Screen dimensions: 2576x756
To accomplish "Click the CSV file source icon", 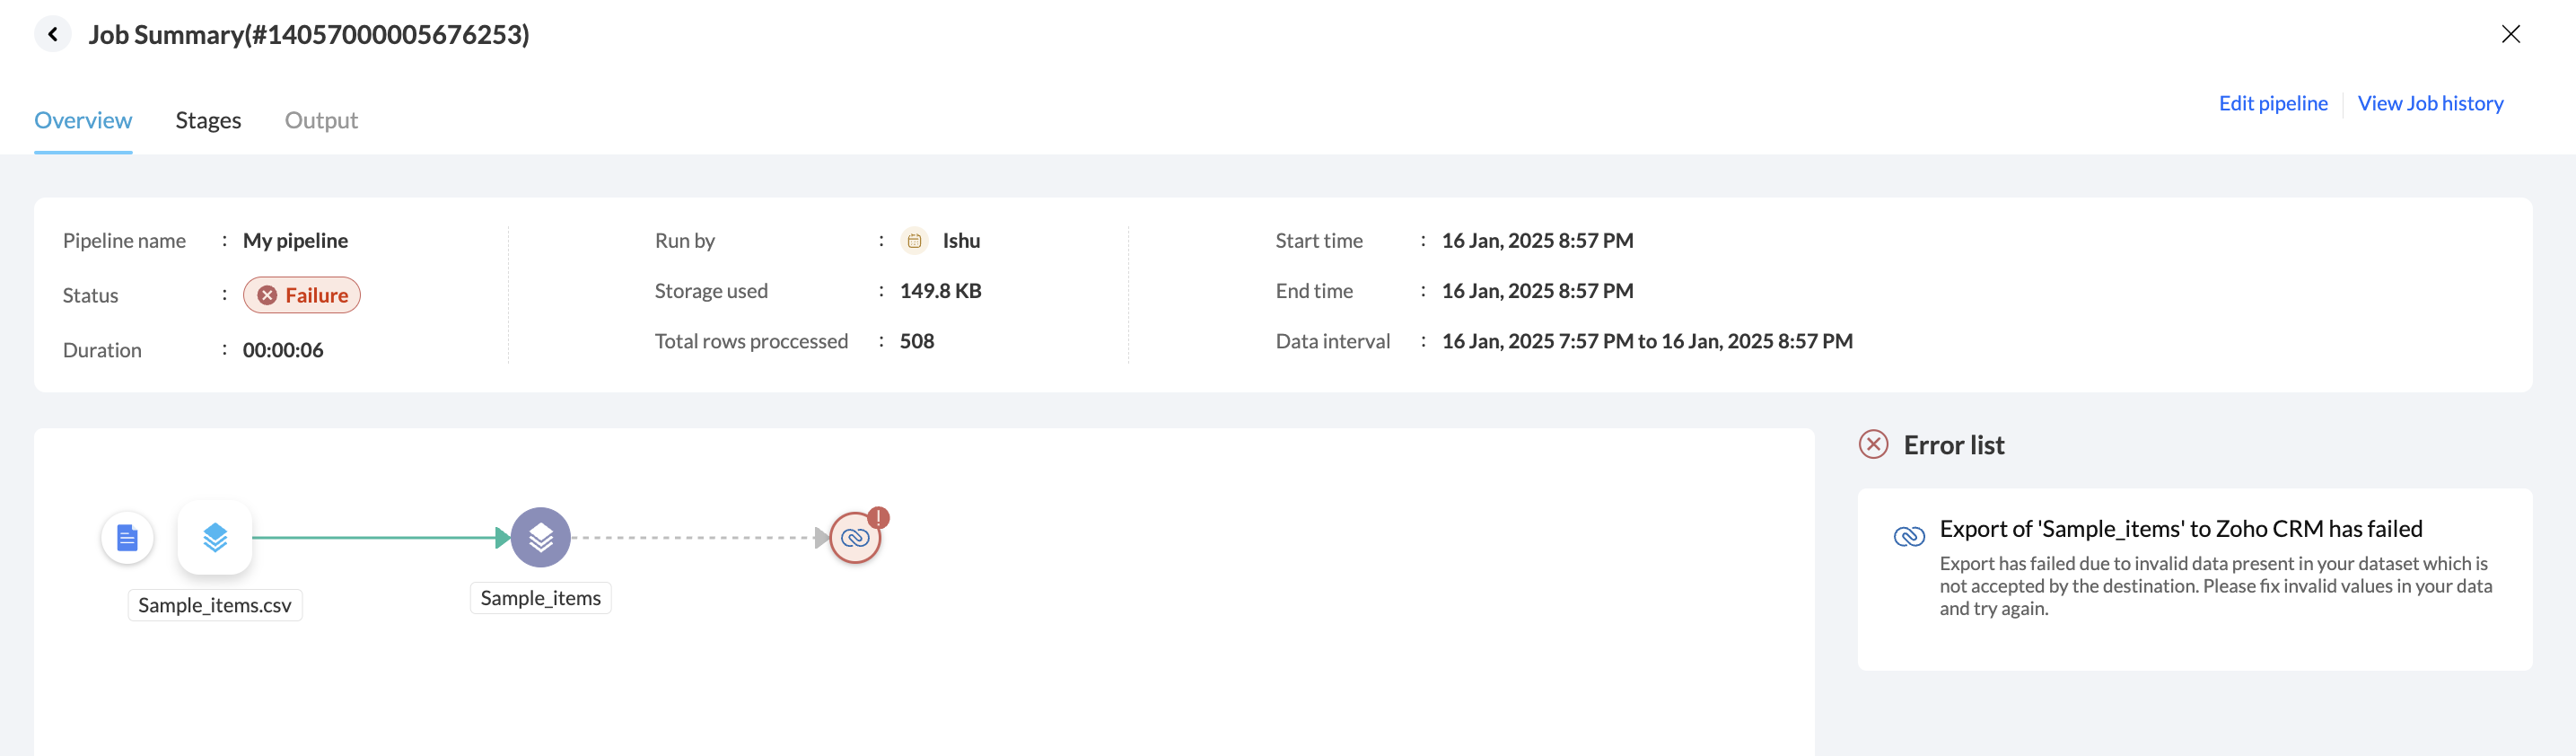I will (127, 538).
